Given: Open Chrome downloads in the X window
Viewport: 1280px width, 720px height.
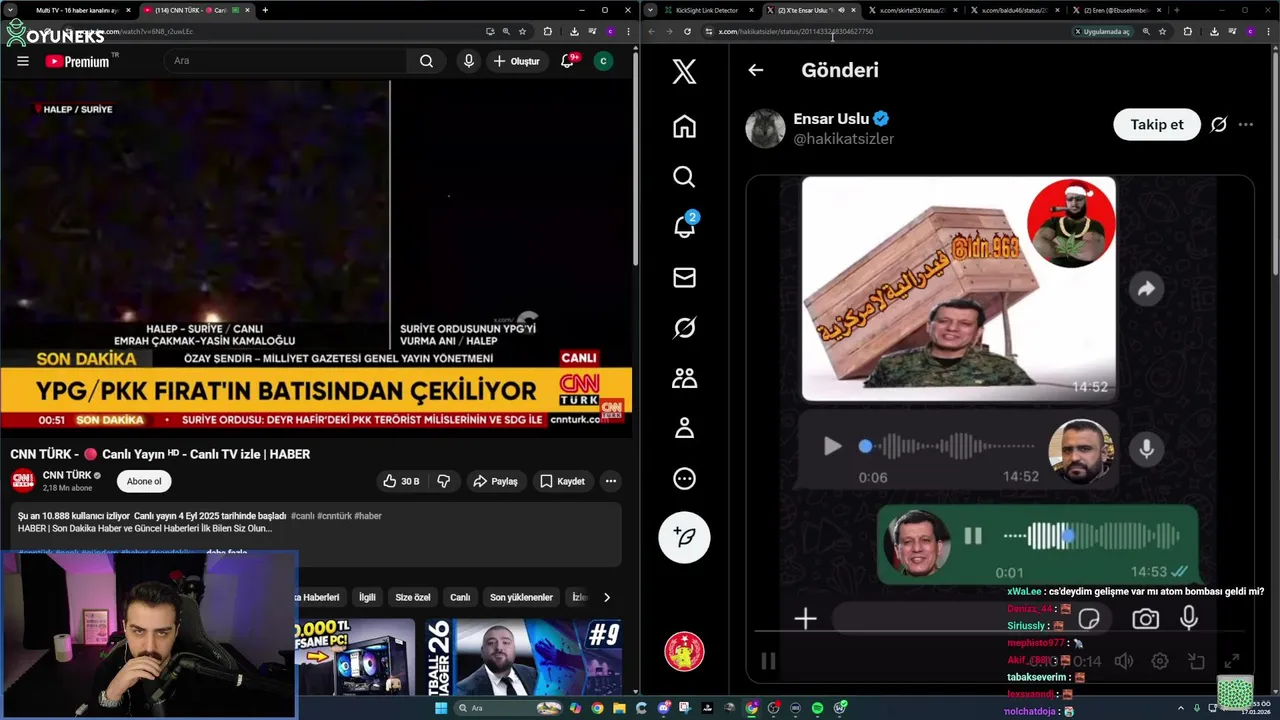Looking at the screenshot, I should click(x=1213, y=31).
